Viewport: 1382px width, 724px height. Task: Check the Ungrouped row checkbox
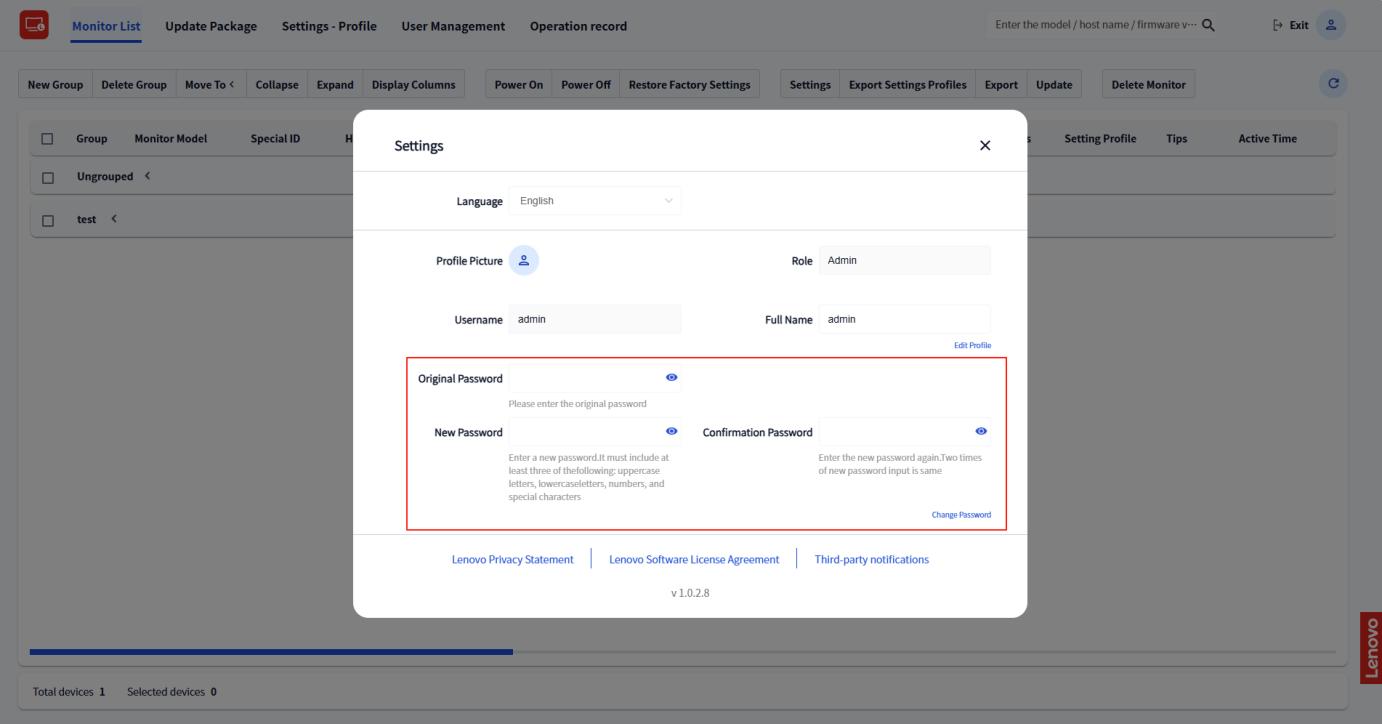point(47,177)
